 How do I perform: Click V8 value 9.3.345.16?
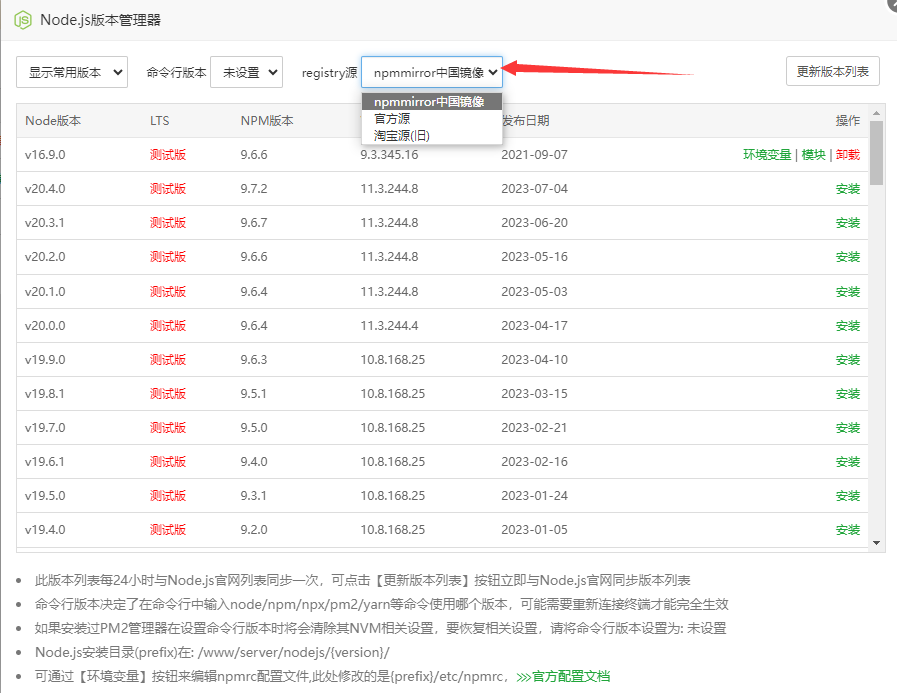(389, 155)
